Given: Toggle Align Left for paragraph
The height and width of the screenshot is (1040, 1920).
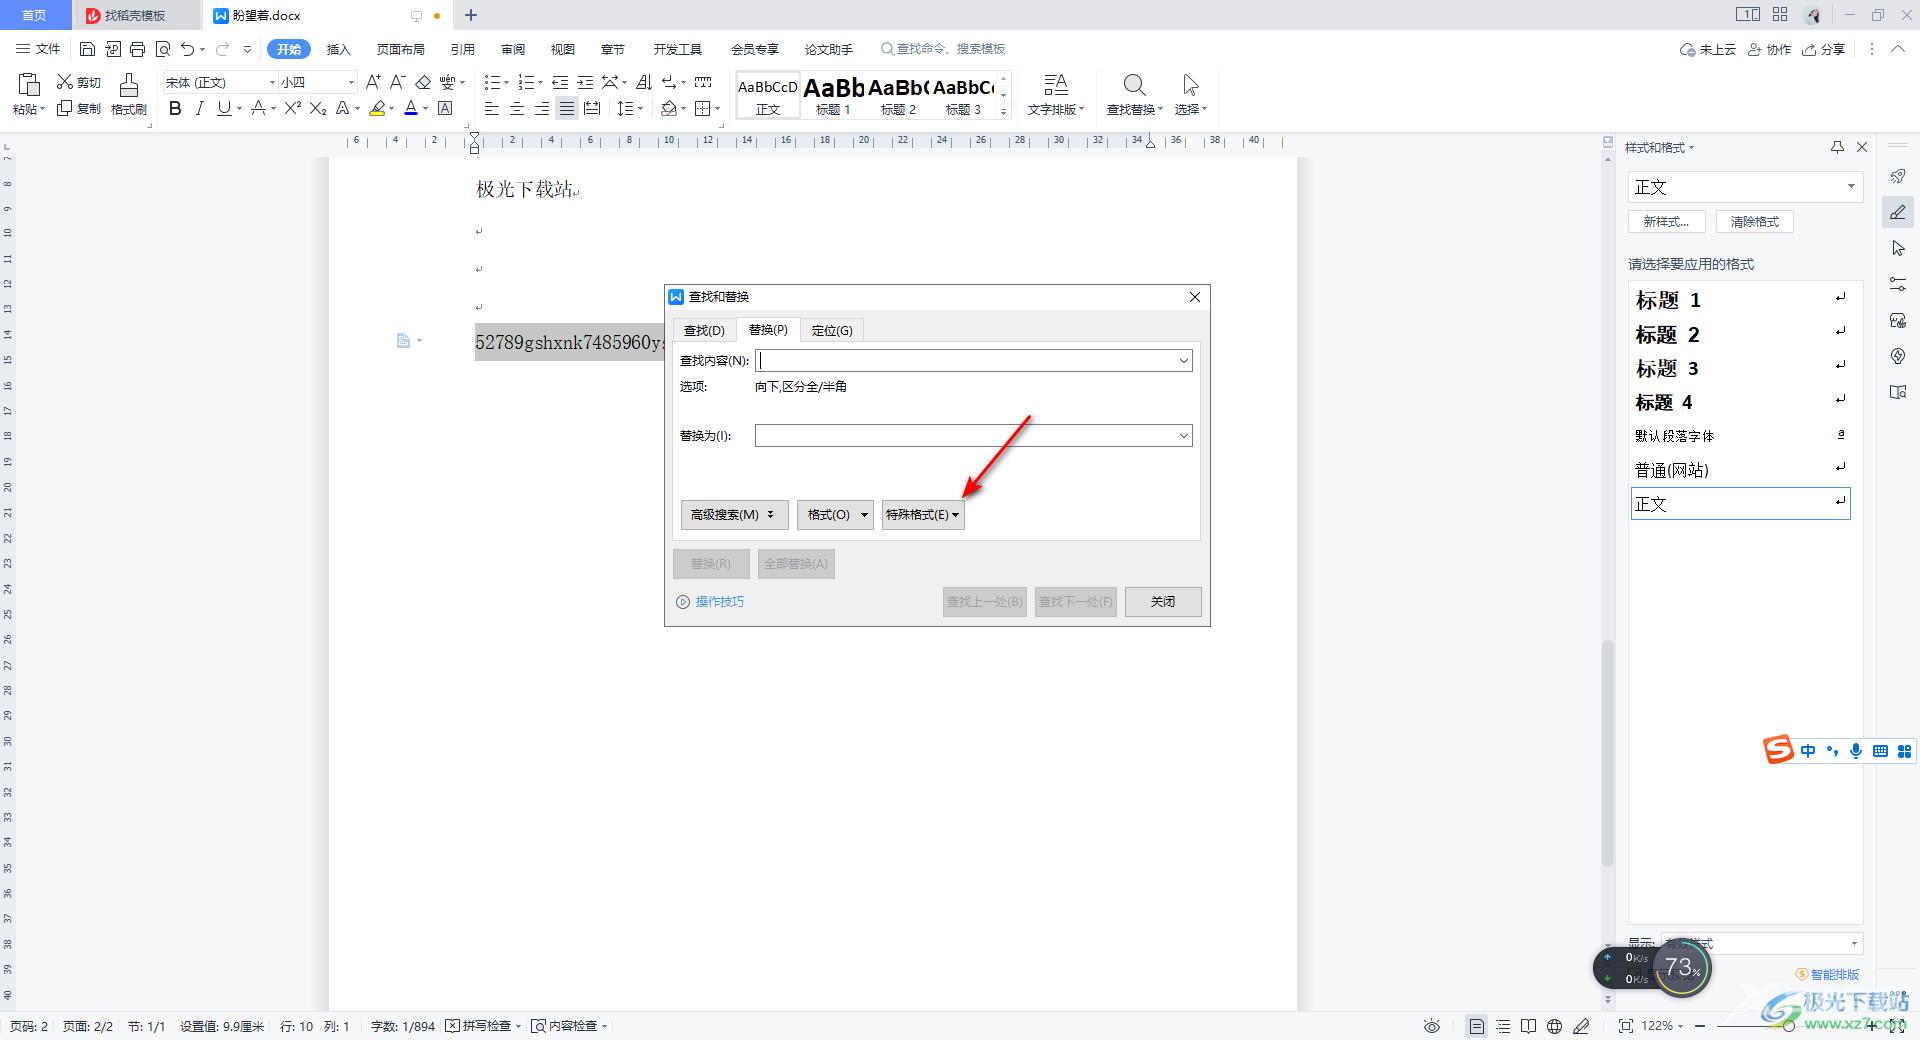Looking at the screenshot, I should tap(491, 108).
